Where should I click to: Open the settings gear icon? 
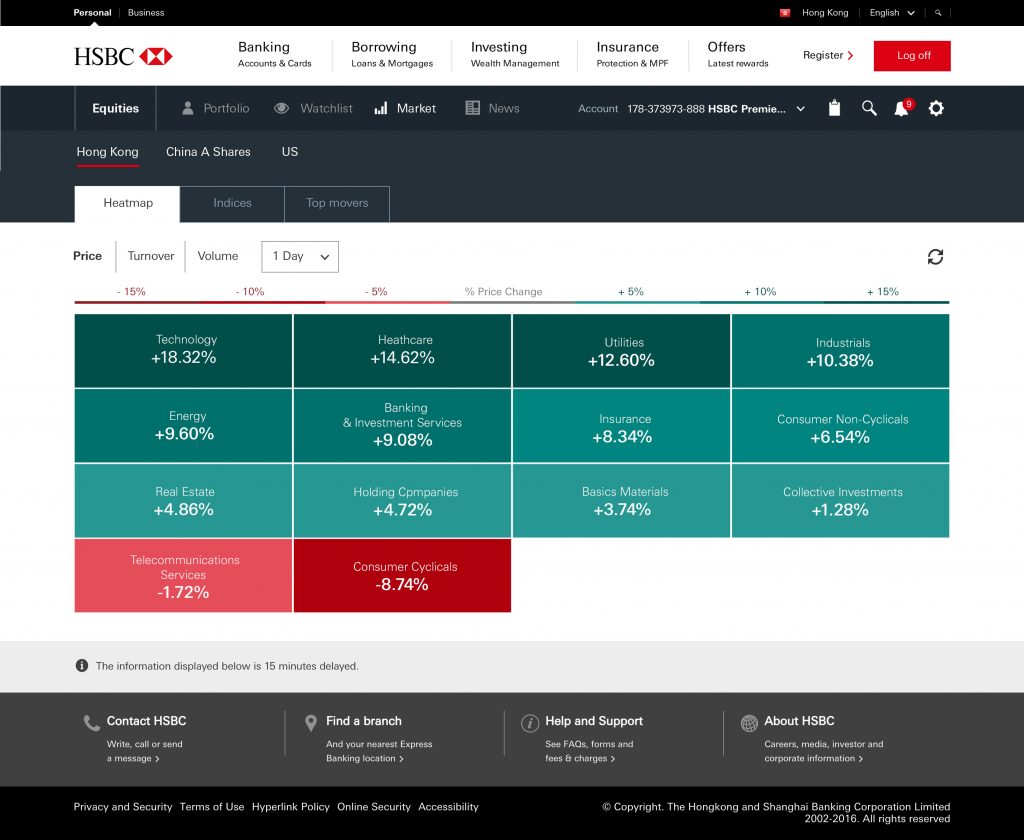[936, 108]
